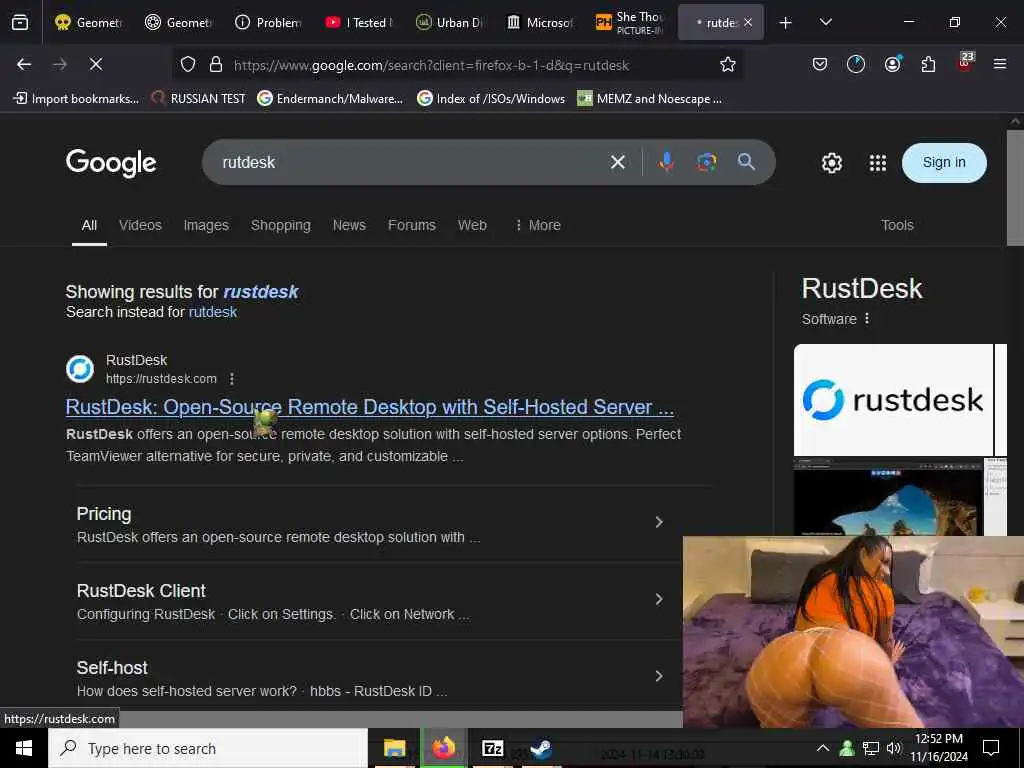Open Extensions puzzle piece icon
The height and width of the screenshot is (768, 1024).
coord(928,64)
